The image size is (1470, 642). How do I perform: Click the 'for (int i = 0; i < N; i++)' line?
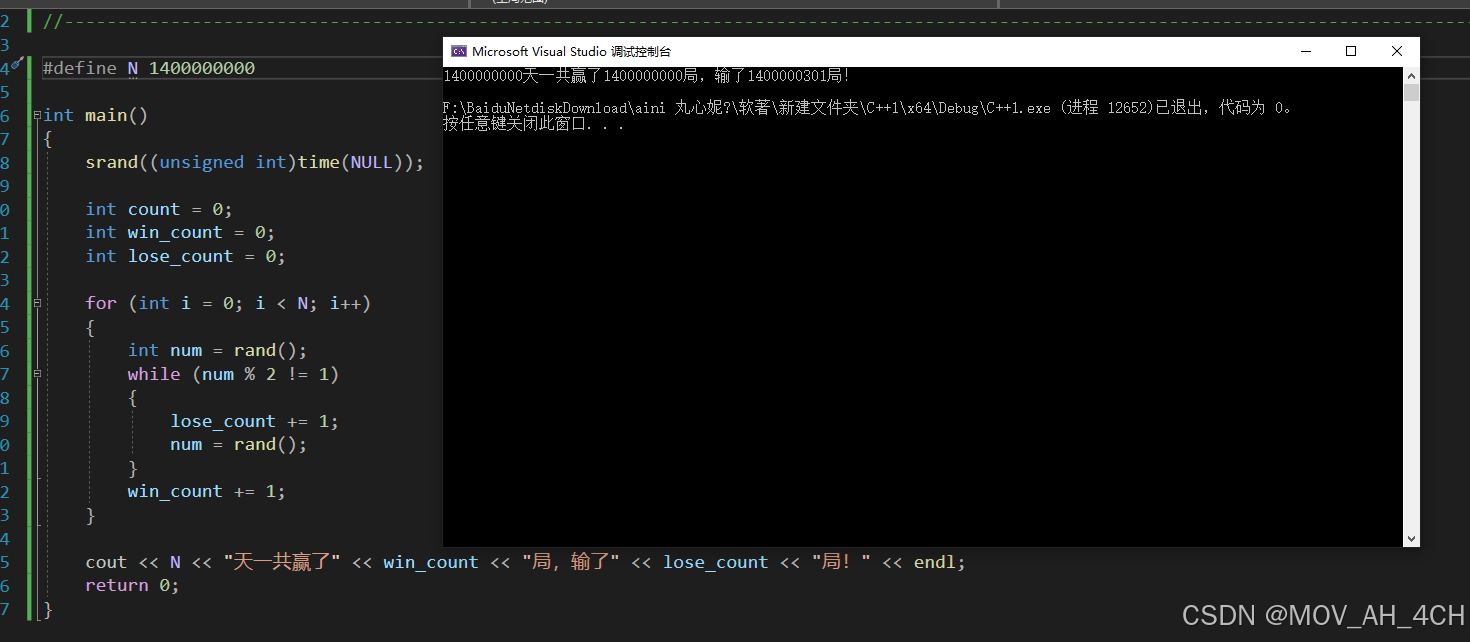pos(228,303)
